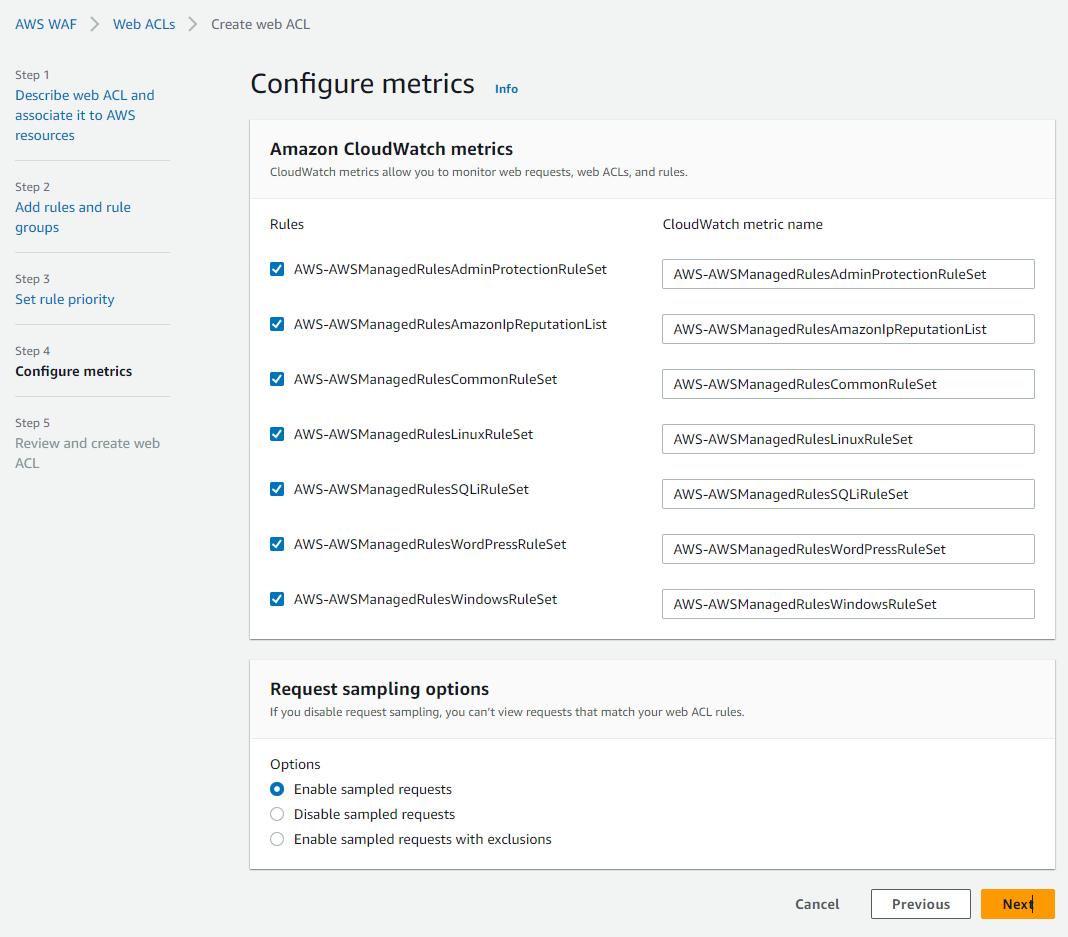
Task: Select Enable sampled requests option
Action: pyautogui.click(x=277, y=789)
